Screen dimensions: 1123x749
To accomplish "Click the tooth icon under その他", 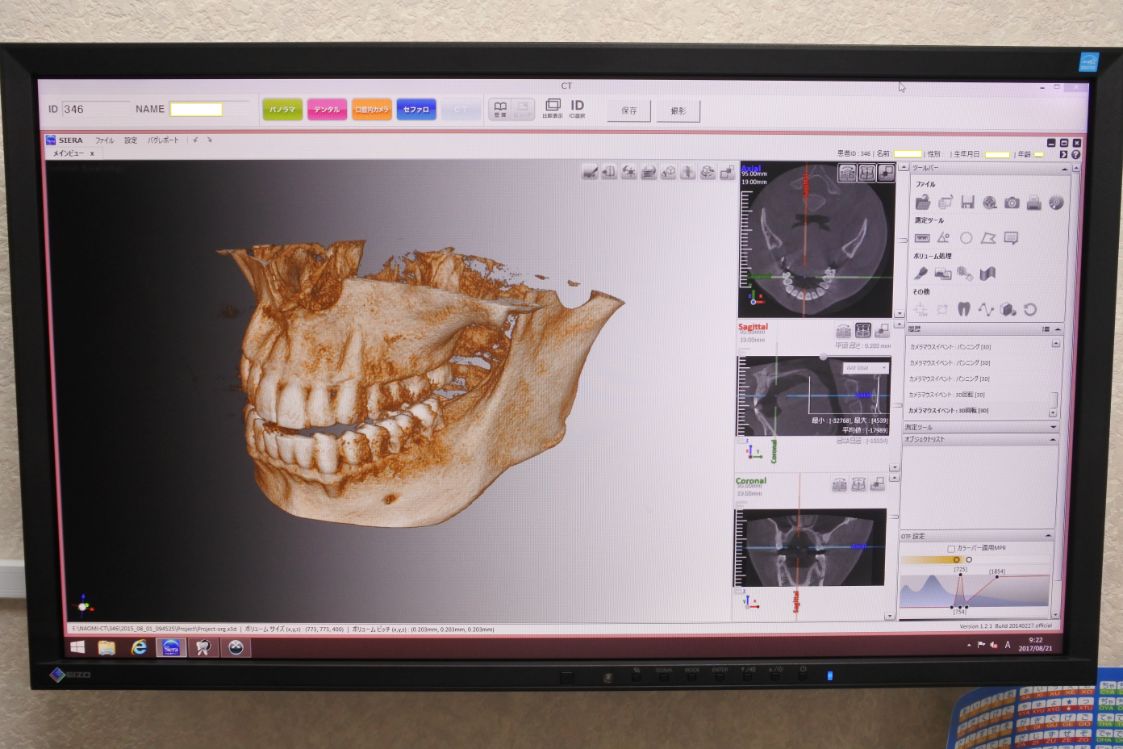I will (964, 309).
